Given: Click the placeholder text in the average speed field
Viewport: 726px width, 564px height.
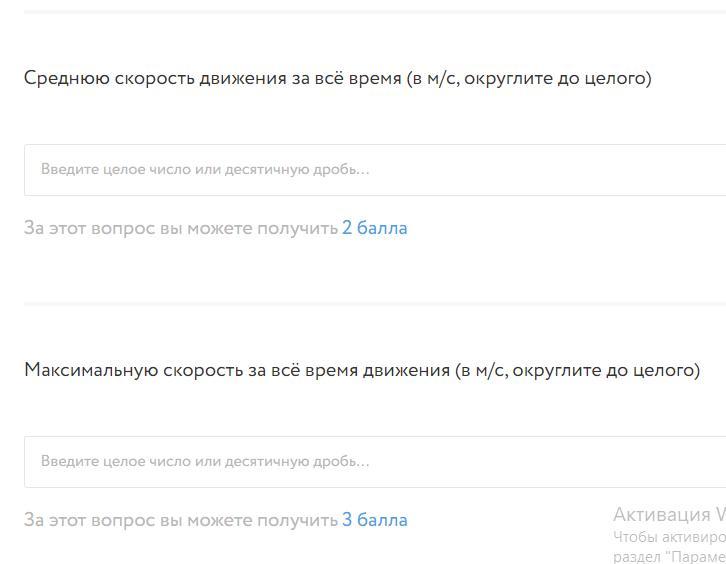Looking at the screenshot, I should tap(205, 170).
